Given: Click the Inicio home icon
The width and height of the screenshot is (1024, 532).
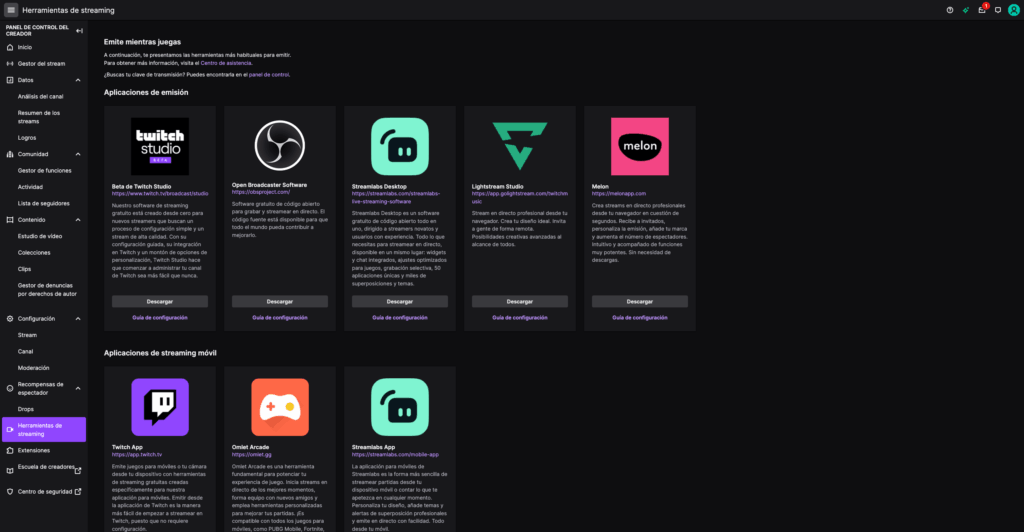Looking at the screenshot, I should point(10,47).
